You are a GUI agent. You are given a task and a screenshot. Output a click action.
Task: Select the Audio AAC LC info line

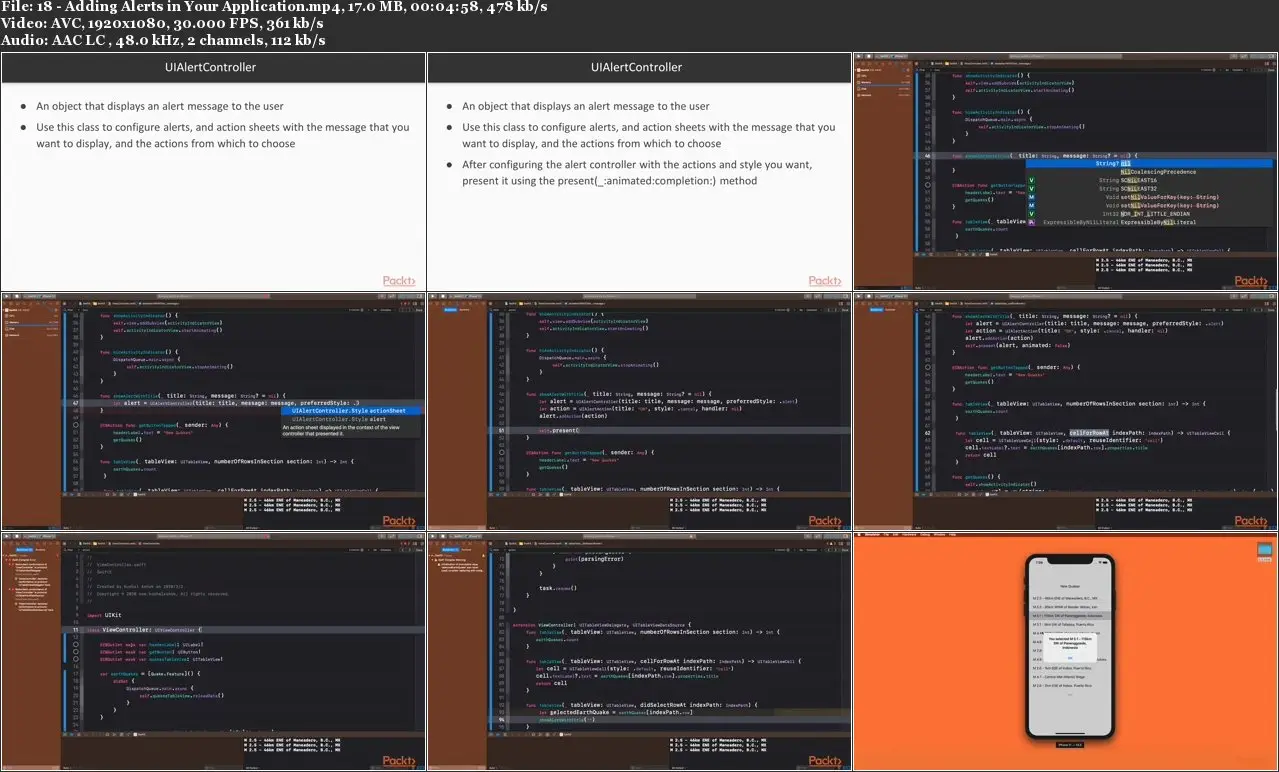[x=163, y=40]
